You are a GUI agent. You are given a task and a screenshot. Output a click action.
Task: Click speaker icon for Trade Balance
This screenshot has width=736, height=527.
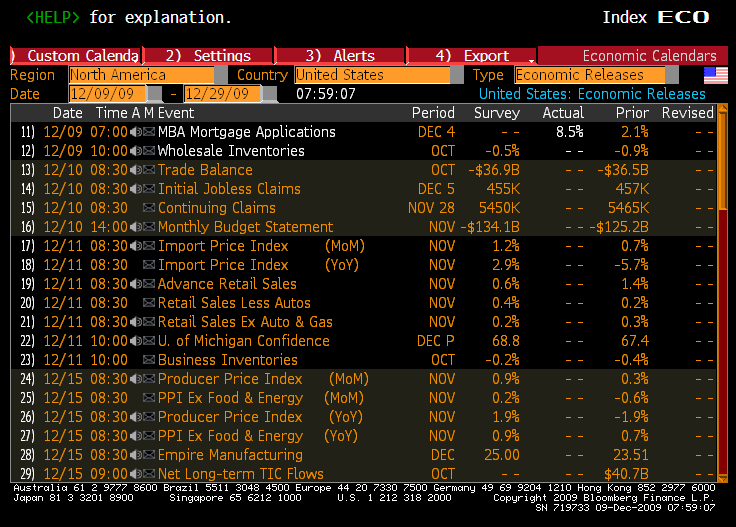(x=136, y=170)
